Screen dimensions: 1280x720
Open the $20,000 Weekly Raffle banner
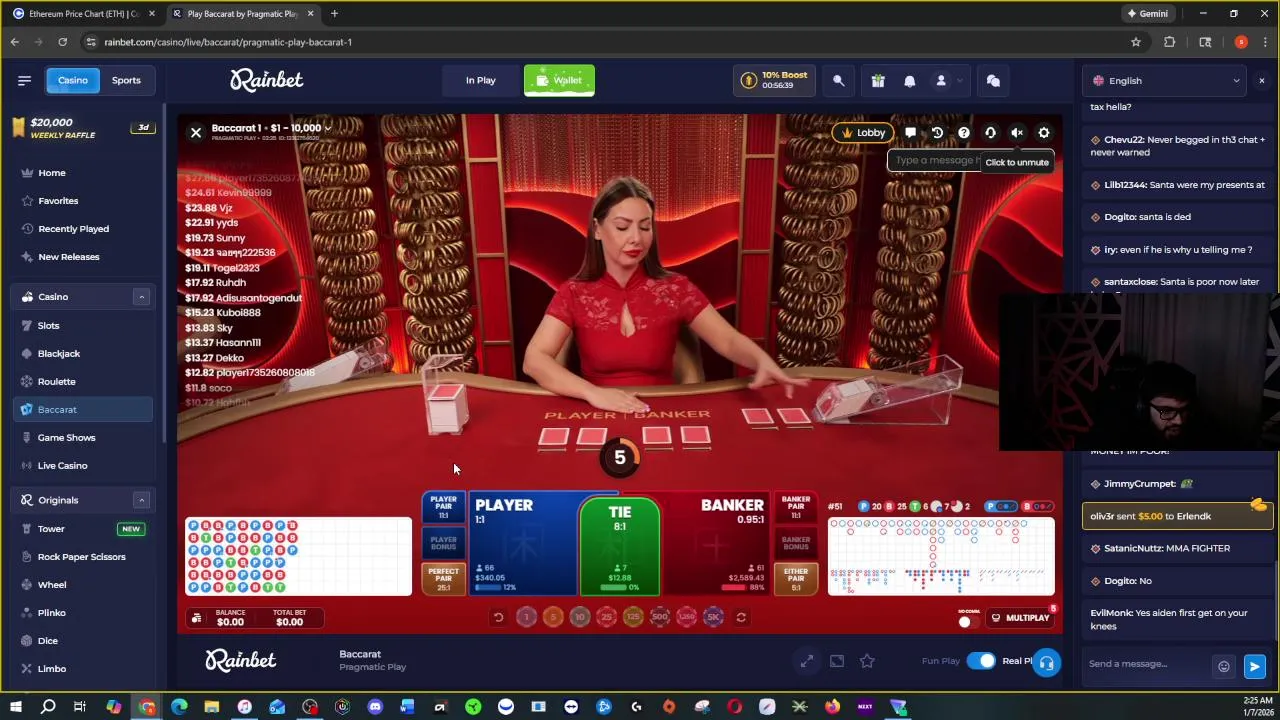click(82, 128)
